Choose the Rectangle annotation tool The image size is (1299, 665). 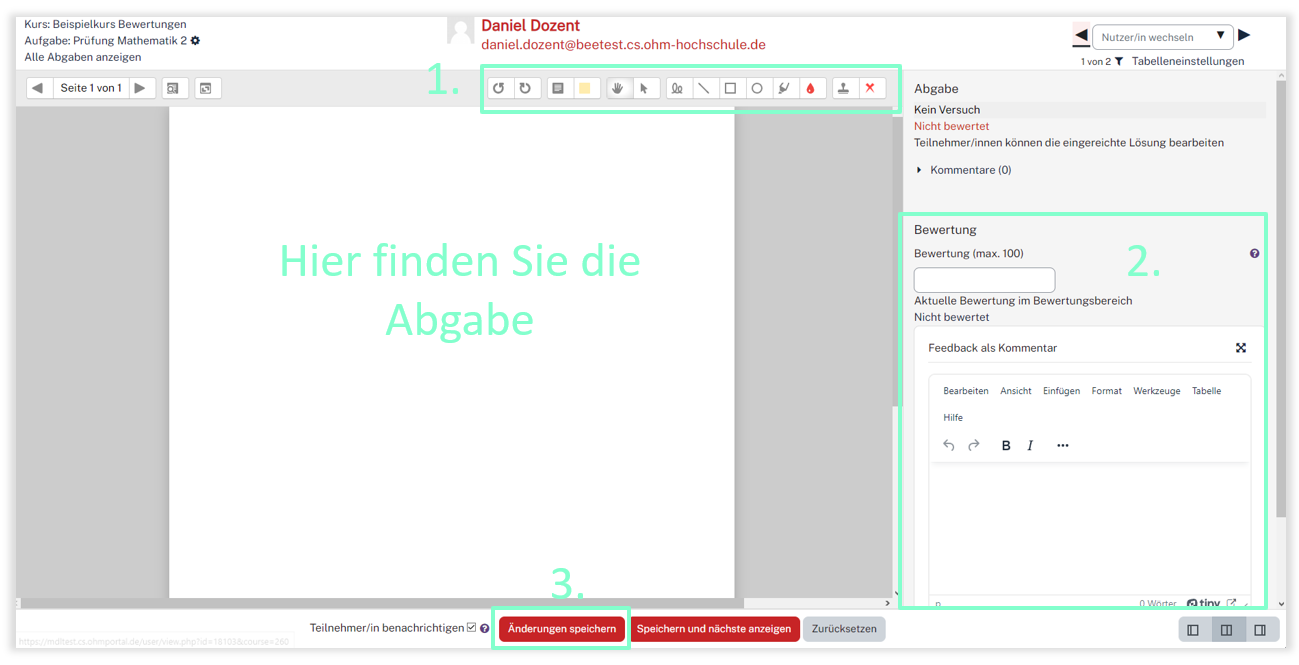pyautogui.click(x=730, y=88)
